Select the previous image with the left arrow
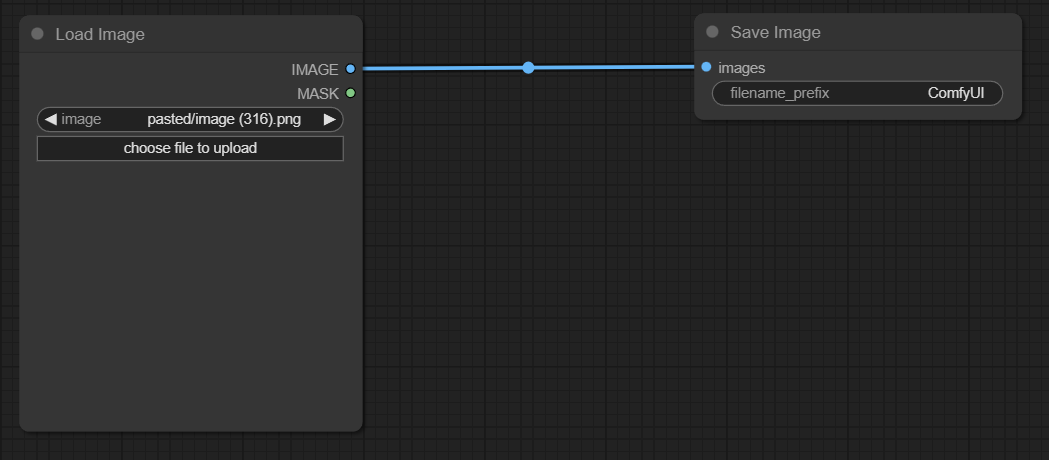 [50, 120]
